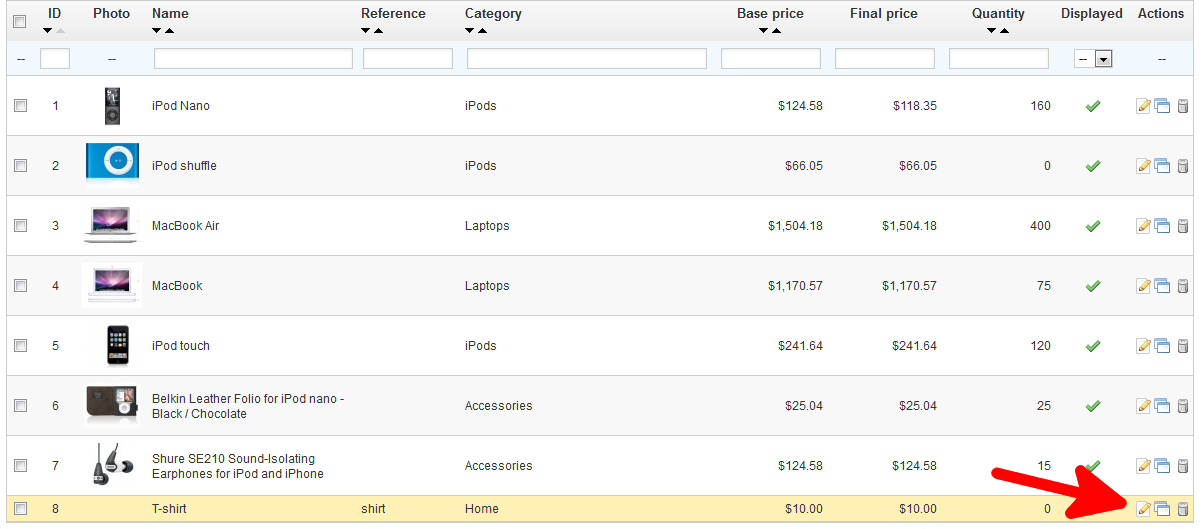This screenshot has height=529, width=1202.
Task: Focus the Quantity filter field
Action: point(999,59)
